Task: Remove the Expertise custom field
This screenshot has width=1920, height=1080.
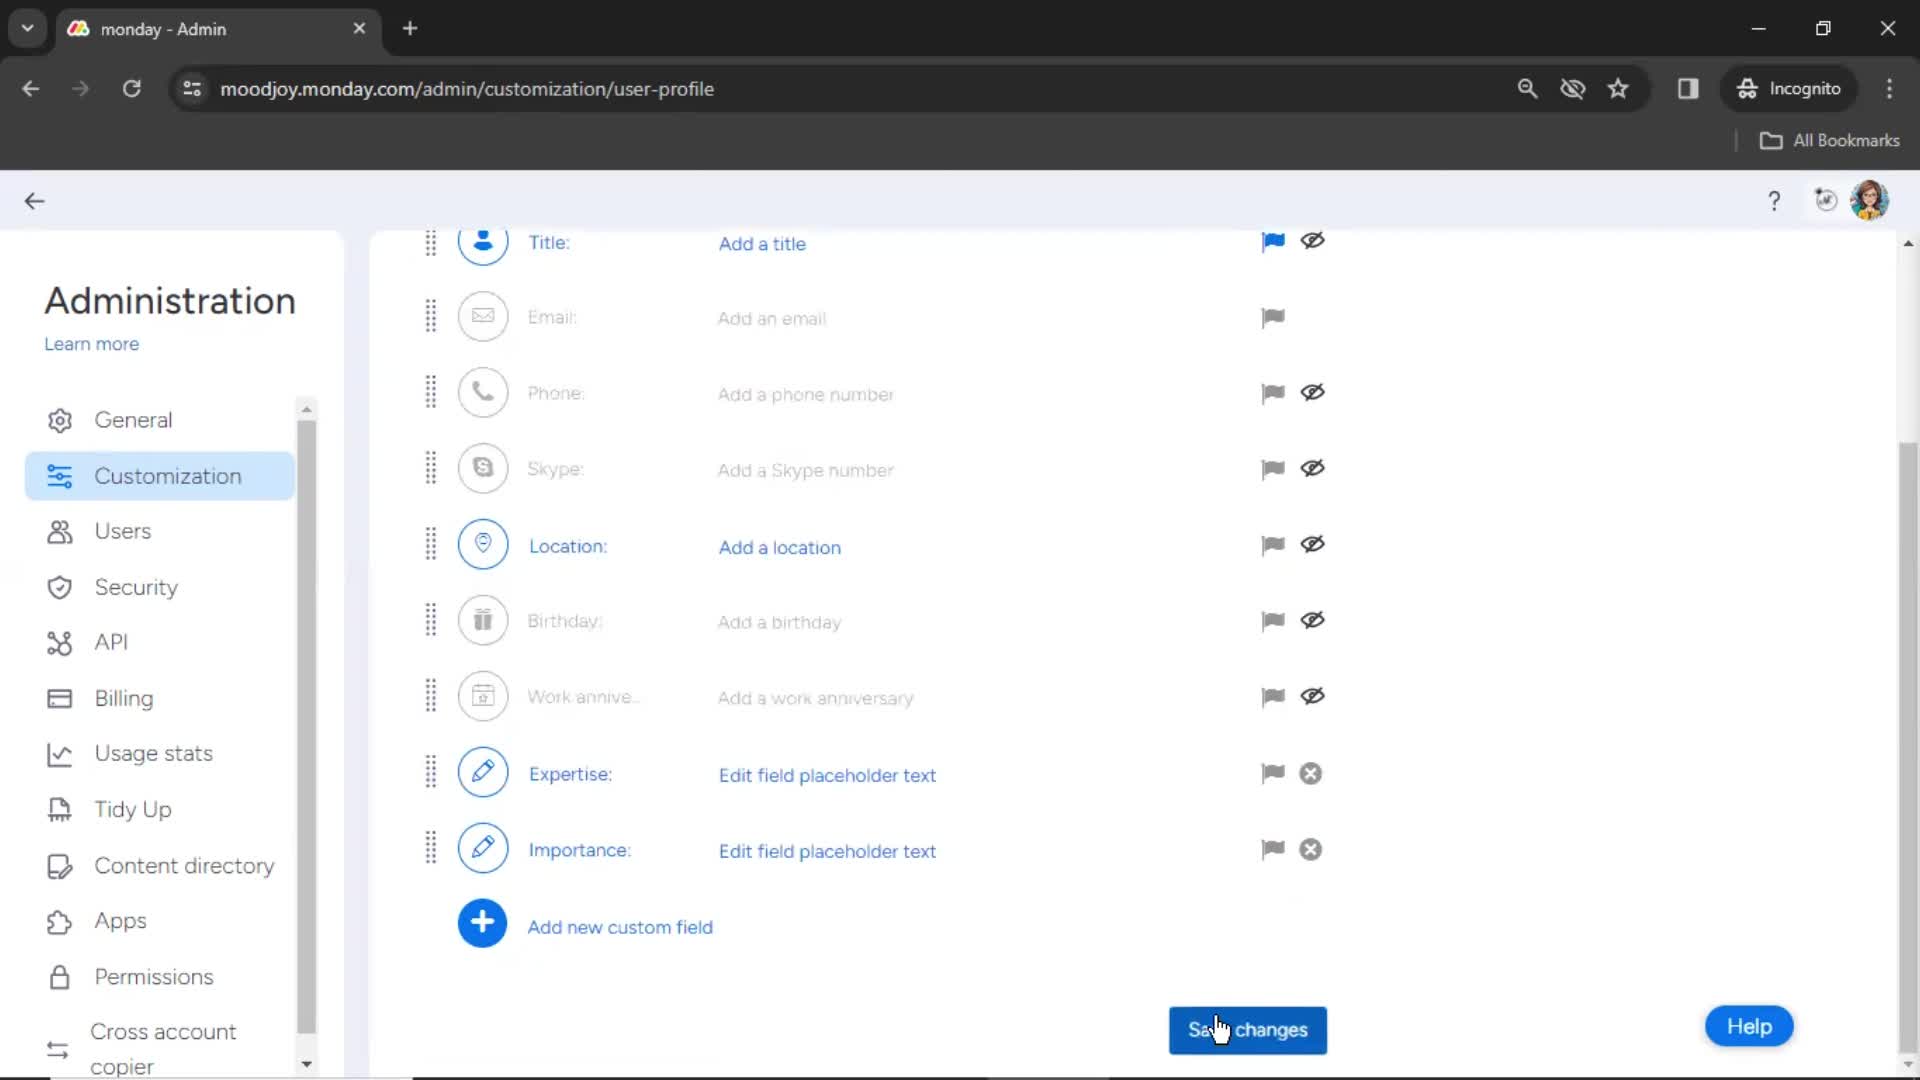Action: click(1310, 774)
